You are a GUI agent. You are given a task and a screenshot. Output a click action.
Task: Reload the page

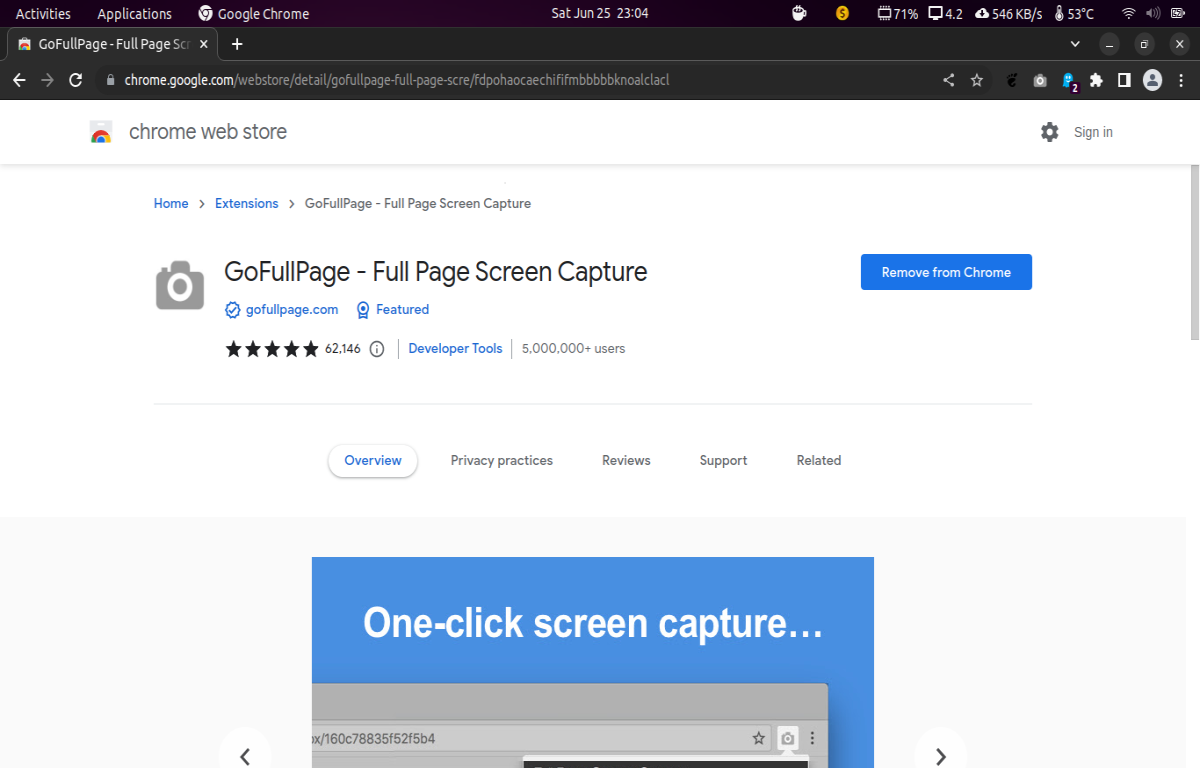(75, 80)
